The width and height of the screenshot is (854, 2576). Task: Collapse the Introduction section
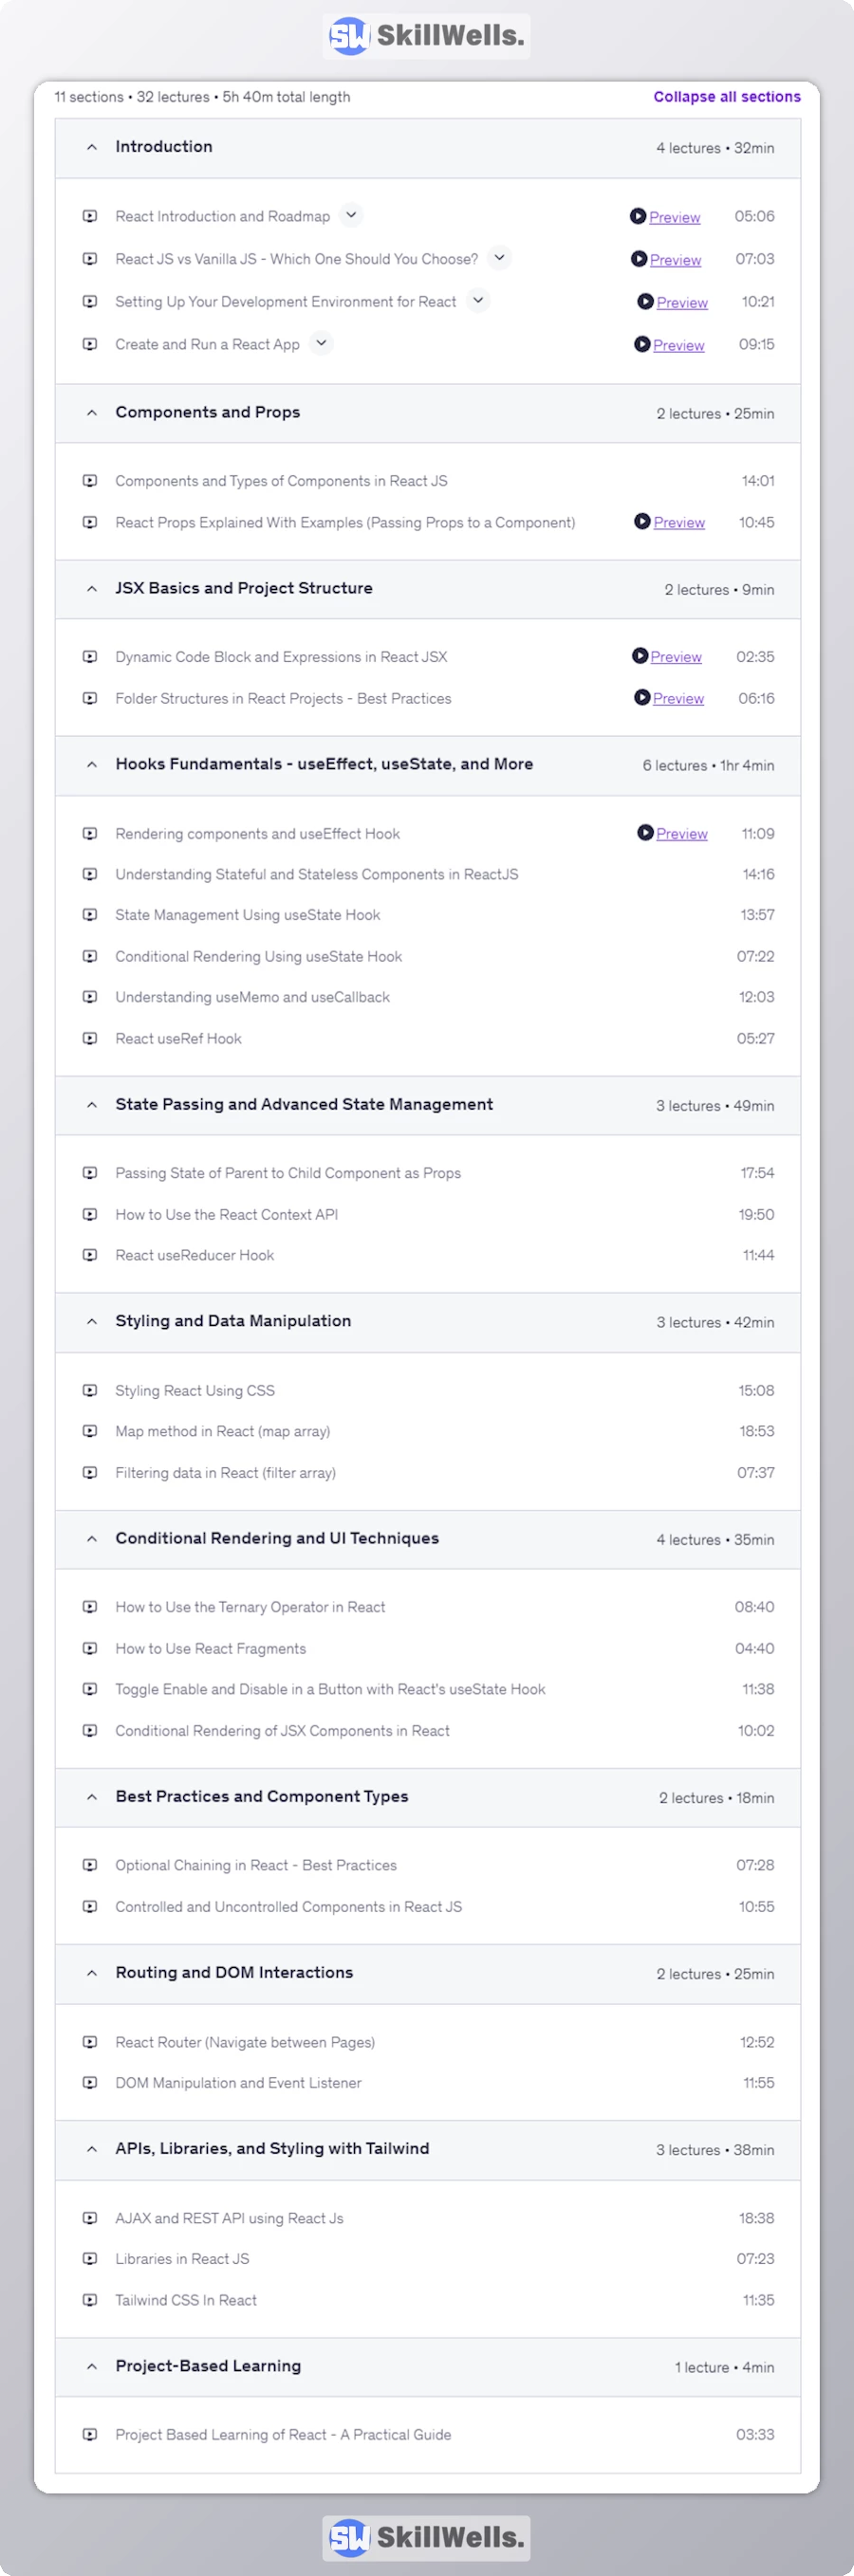91,147
